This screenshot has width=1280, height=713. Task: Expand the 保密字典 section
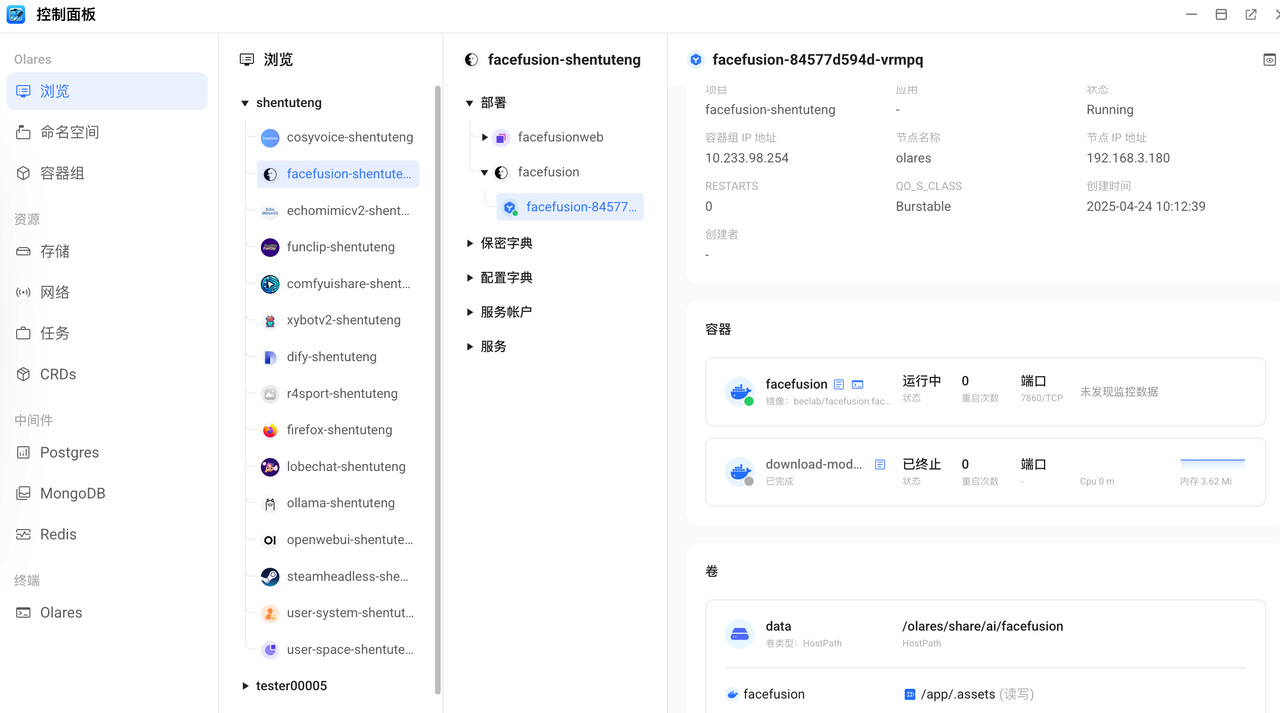470,243
